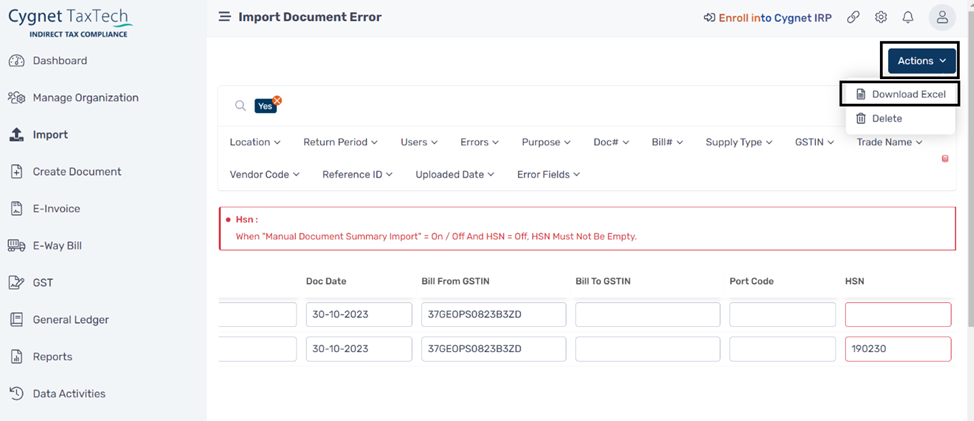The image size is (974, 421).
Task: Click the second row Port Code field
Action: [783, 349]
